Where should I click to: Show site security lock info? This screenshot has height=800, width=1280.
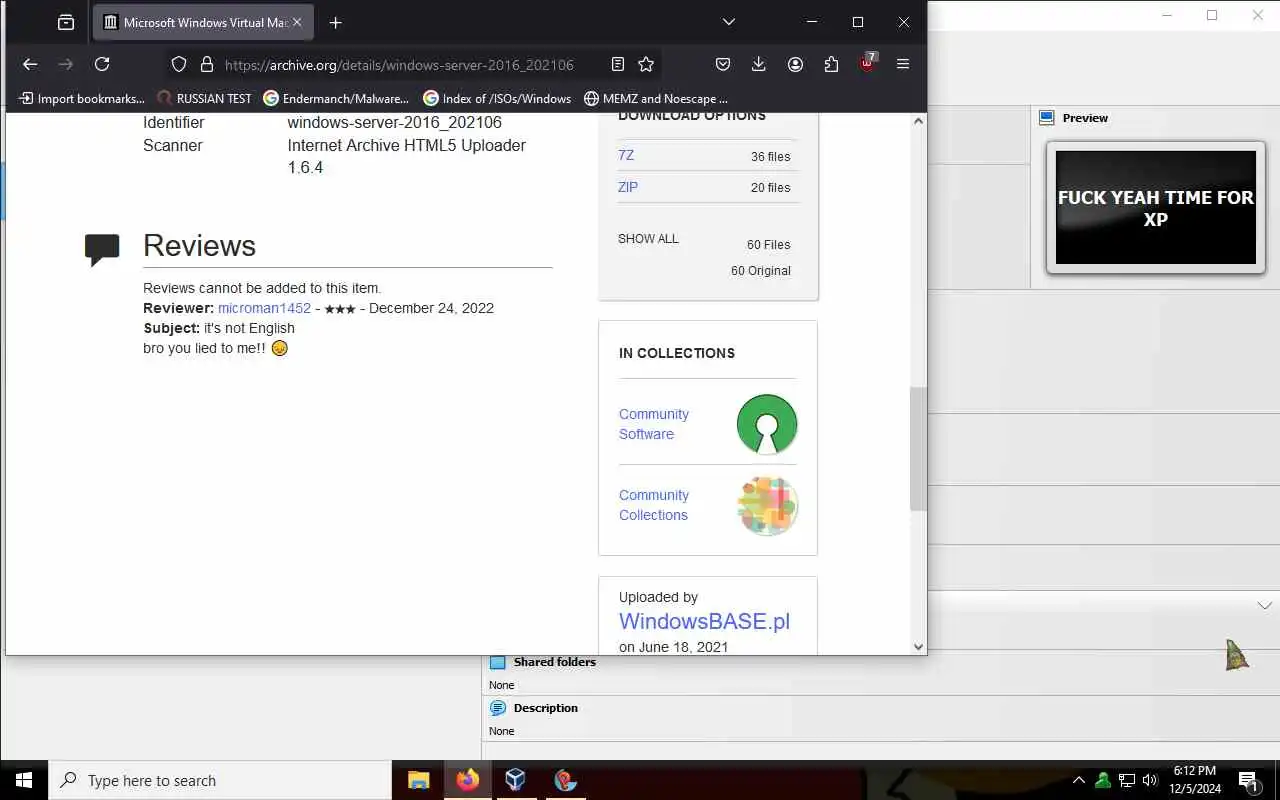click(207, 64)
